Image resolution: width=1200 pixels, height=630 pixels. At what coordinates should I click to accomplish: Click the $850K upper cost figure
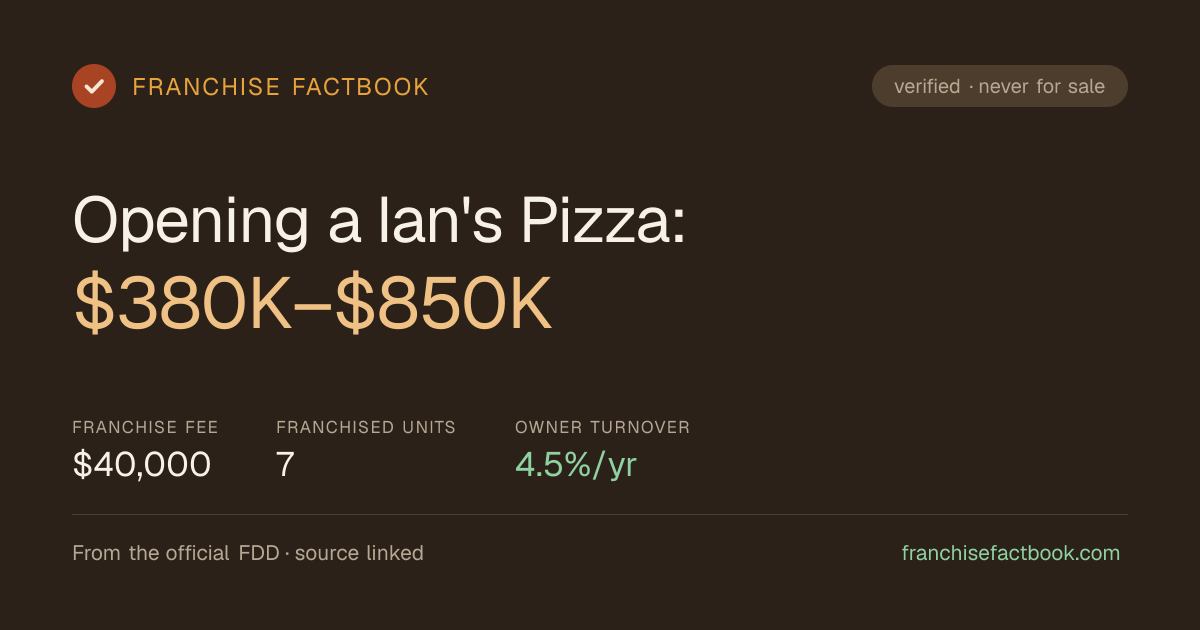444,305
